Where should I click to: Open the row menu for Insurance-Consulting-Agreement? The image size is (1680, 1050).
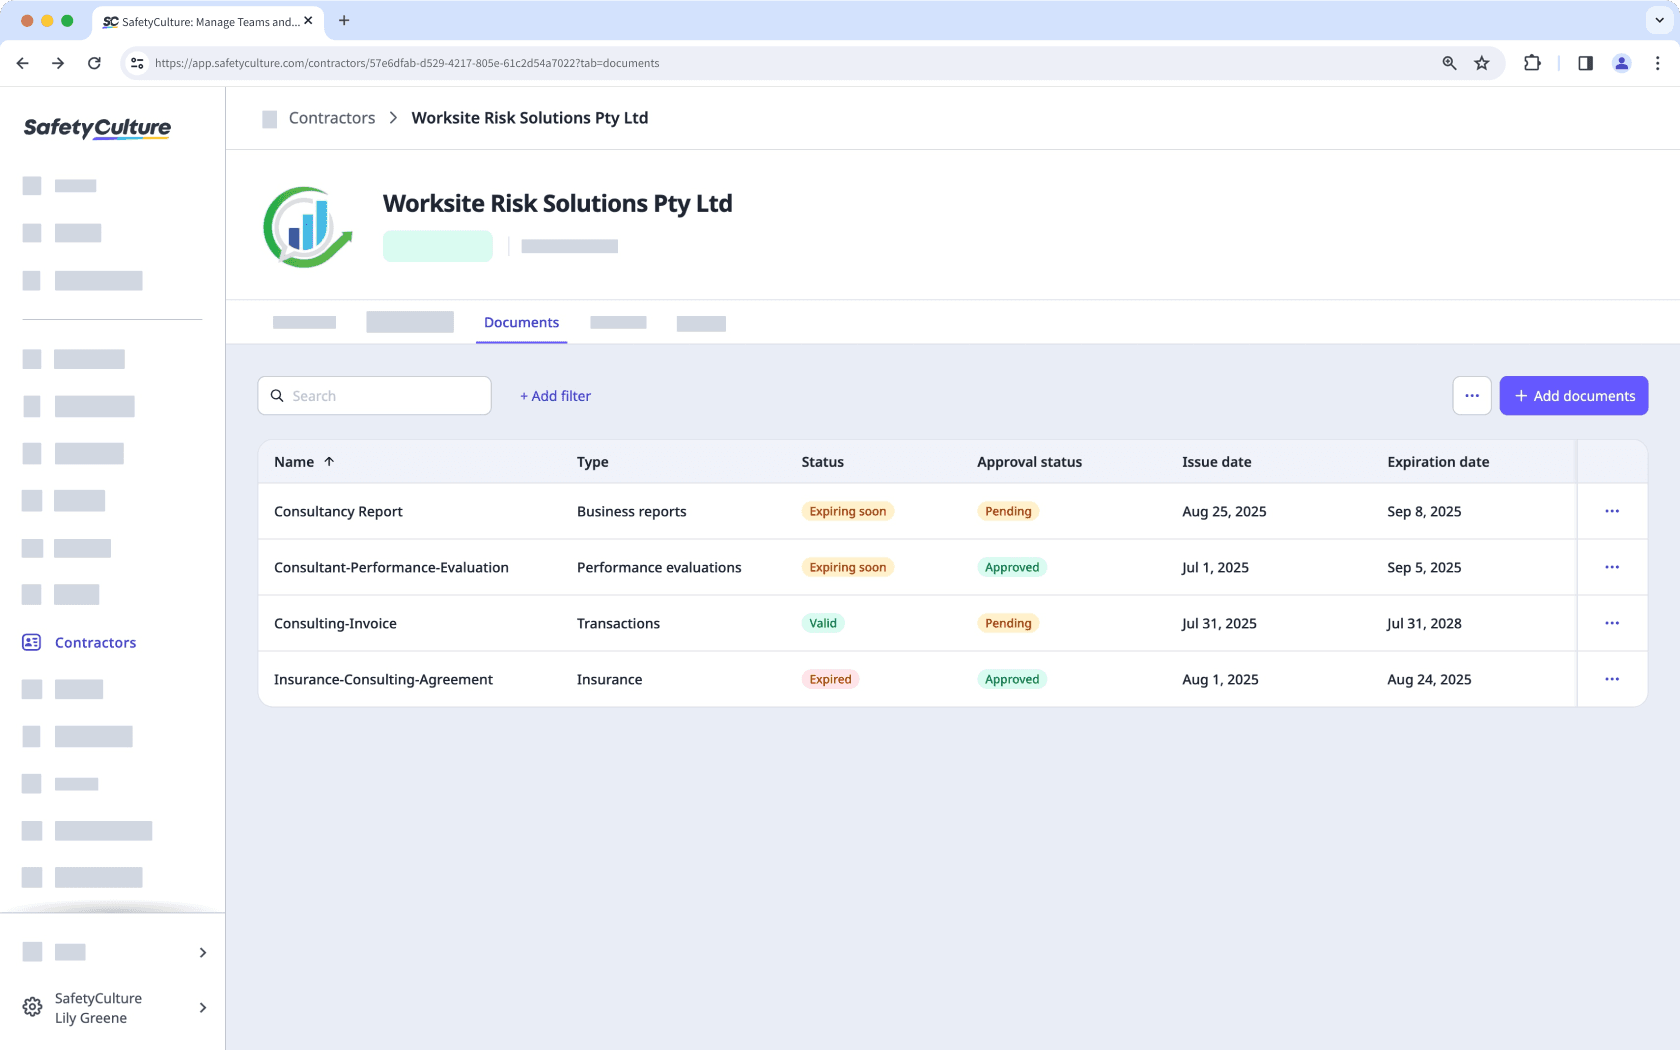[1611, 679]
